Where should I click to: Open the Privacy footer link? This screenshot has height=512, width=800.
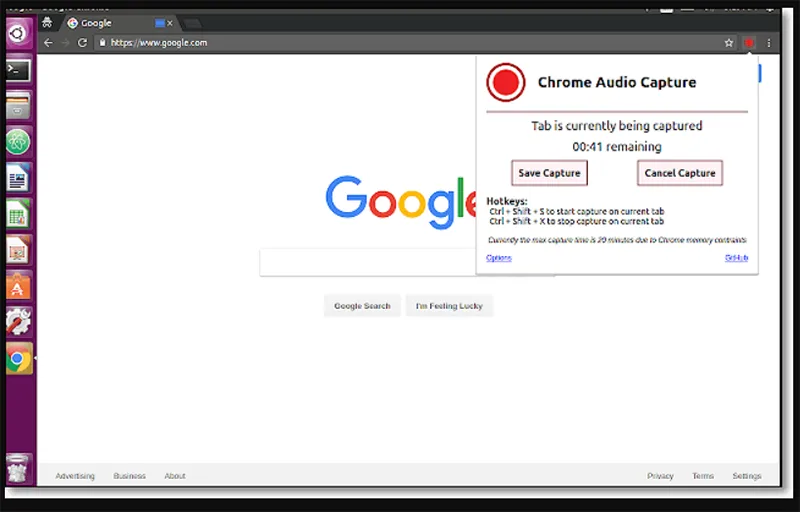tap(660, 476)
